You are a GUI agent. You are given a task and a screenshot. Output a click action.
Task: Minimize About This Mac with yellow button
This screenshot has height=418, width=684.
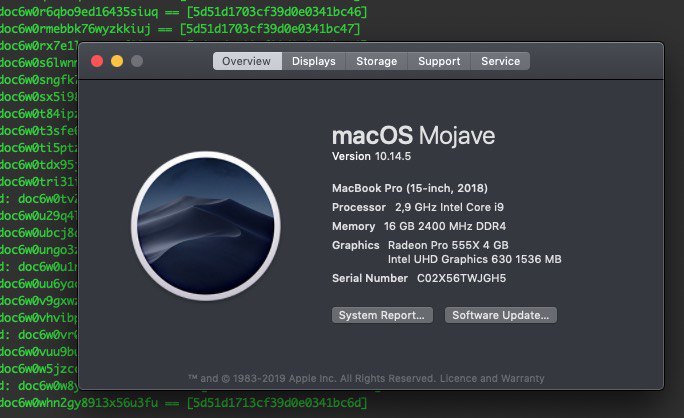pos(117,61)
